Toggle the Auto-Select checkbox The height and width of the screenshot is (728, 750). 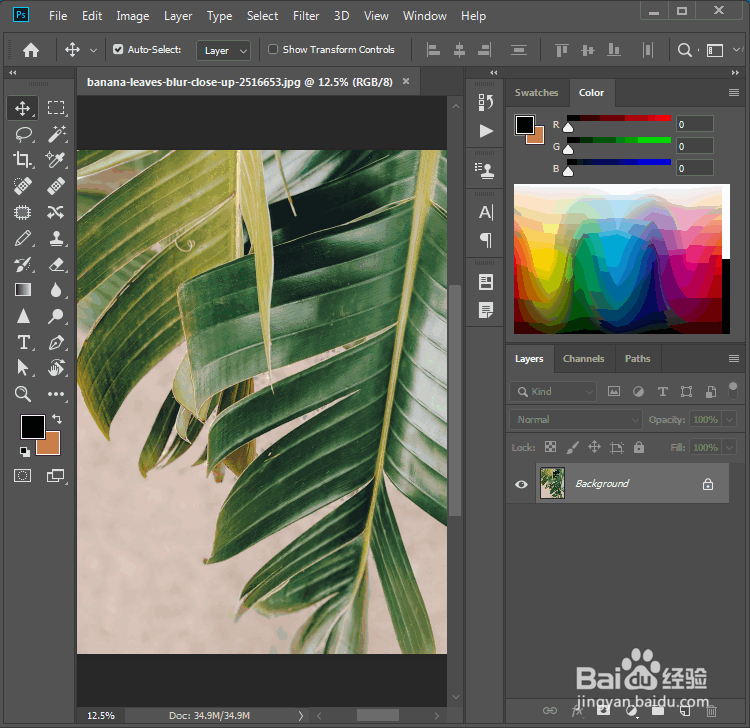pyautogui.click(x=118, y=49)
